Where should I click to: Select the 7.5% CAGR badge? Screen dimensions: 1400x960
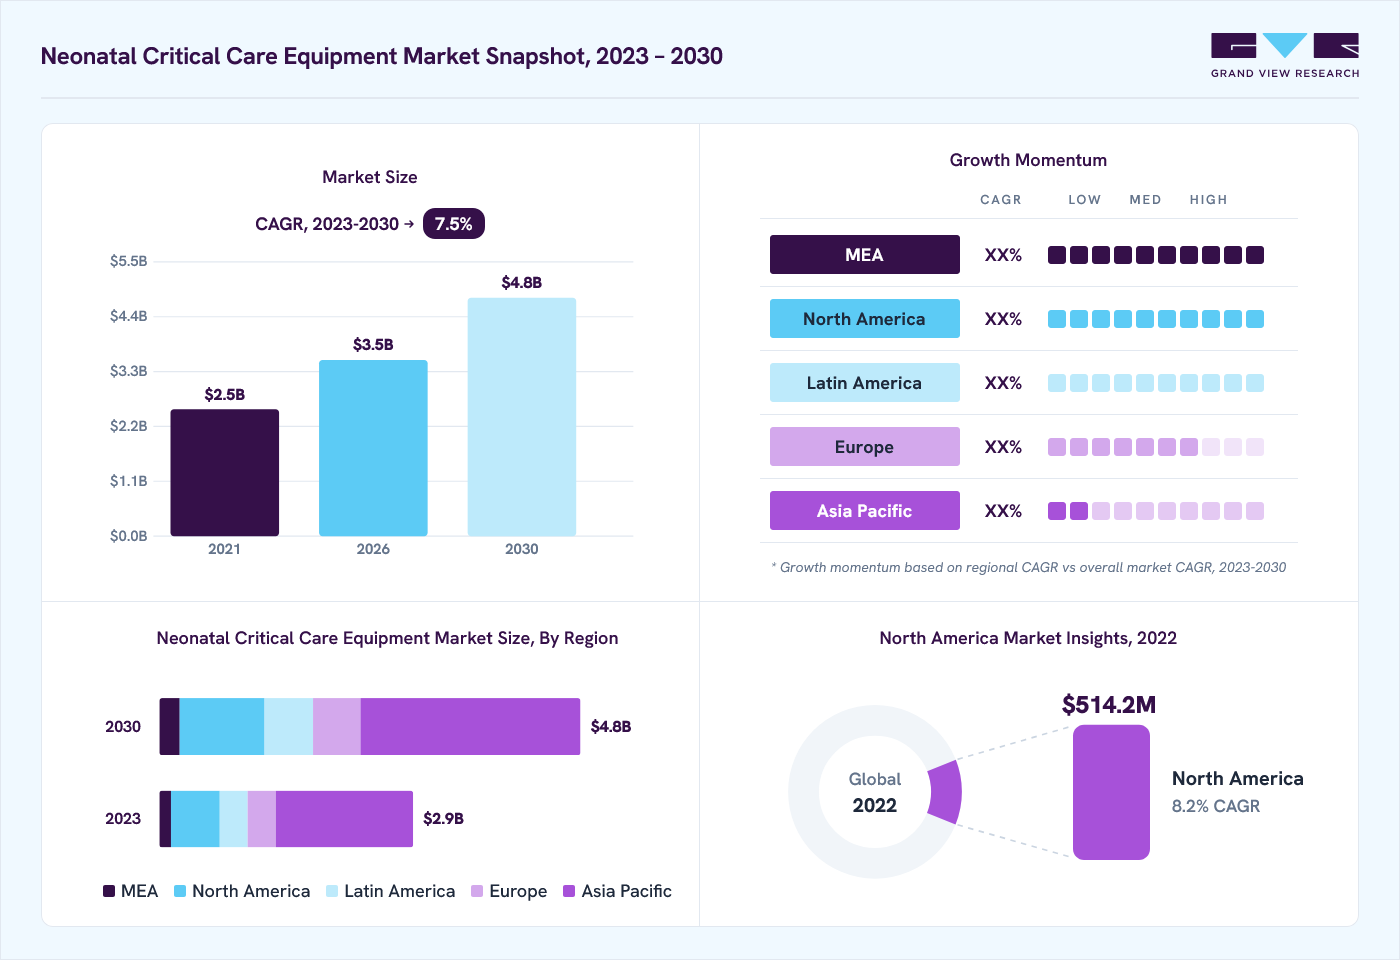pyautogui.click(x=454, y=224)
